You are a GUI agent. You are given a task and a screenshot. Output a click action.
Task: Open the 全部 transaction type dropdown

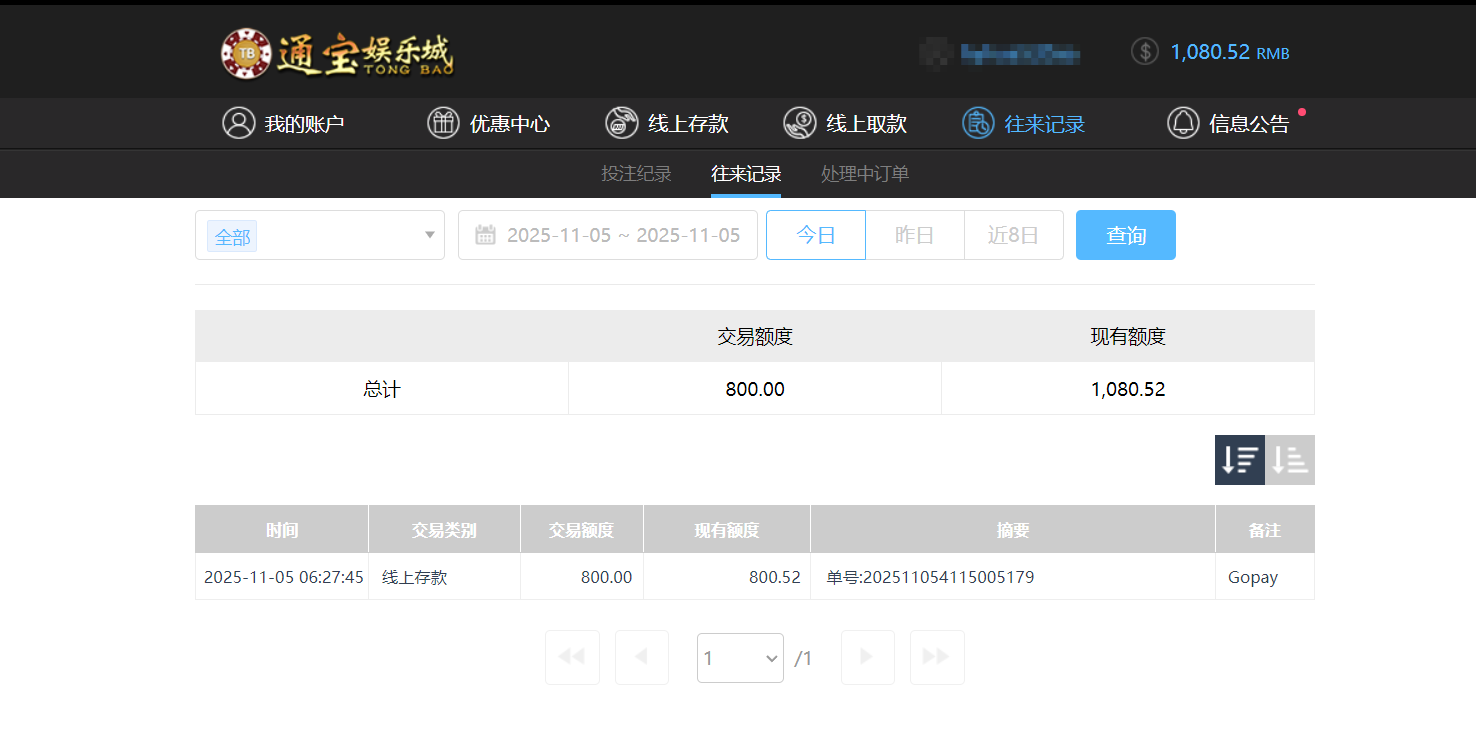pos(319,235)
